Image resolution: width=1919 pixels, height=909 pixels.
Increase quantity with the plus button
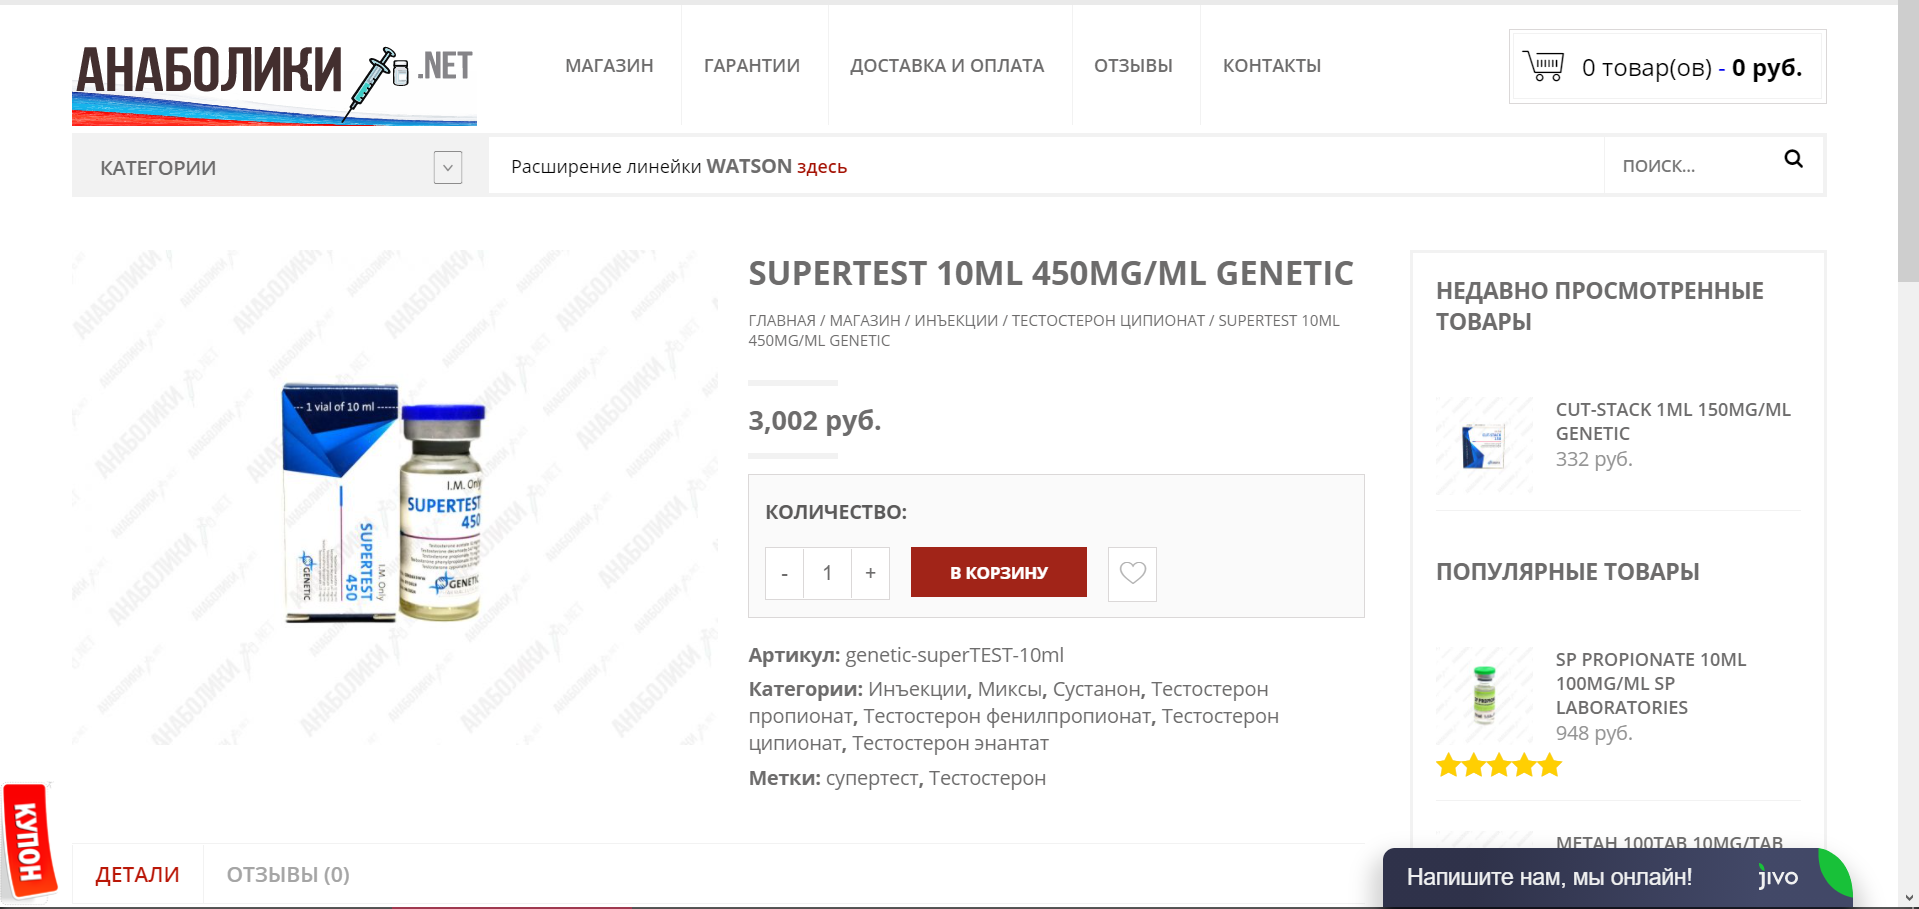coord(870,573)
